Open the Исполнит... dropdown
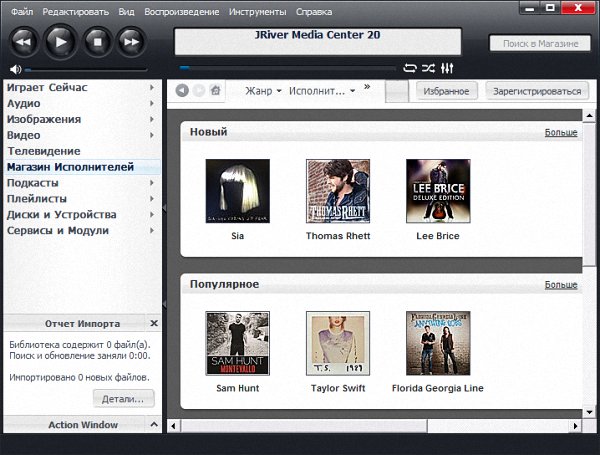This screenshot has width=600, height=455. 322,91
